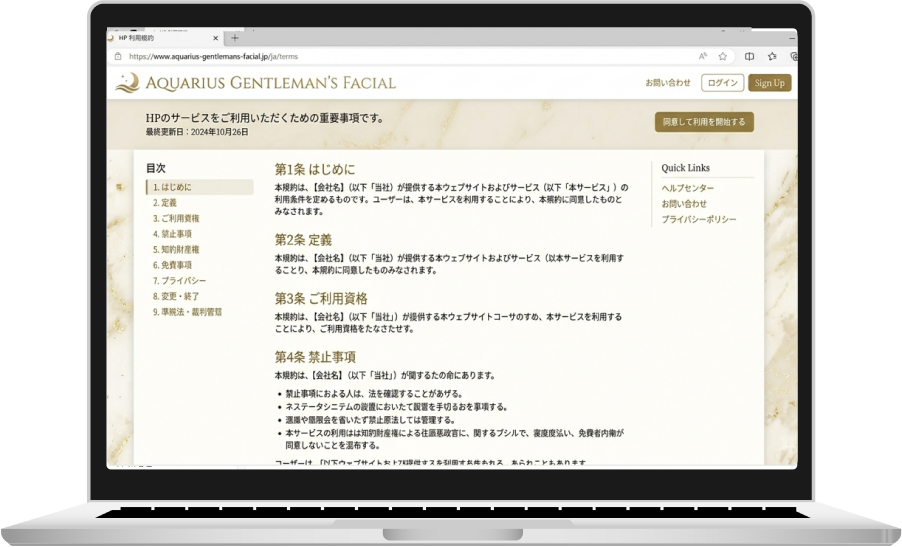
Task: Jump to 5. 知的財産権 in contents
Action: (x=176, y=249)
